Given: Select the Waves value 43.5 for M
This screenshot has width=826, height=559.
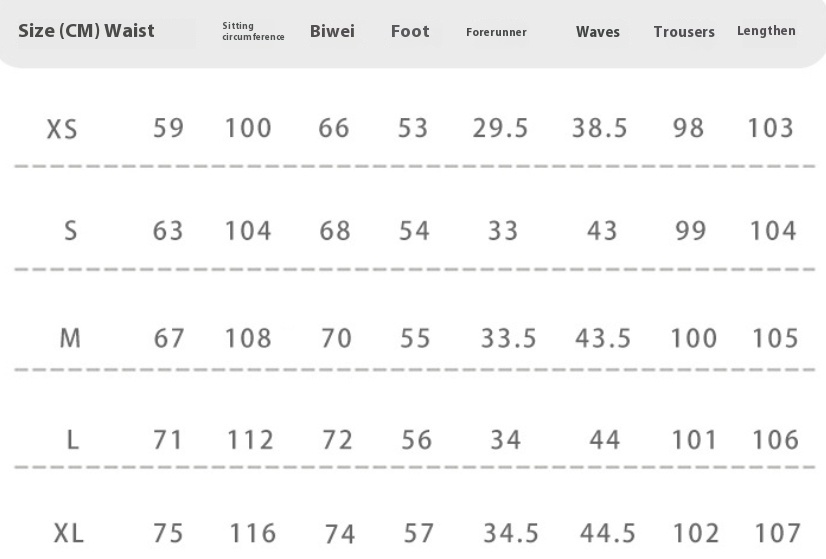Looking at the screenshot, I should 603,338.
